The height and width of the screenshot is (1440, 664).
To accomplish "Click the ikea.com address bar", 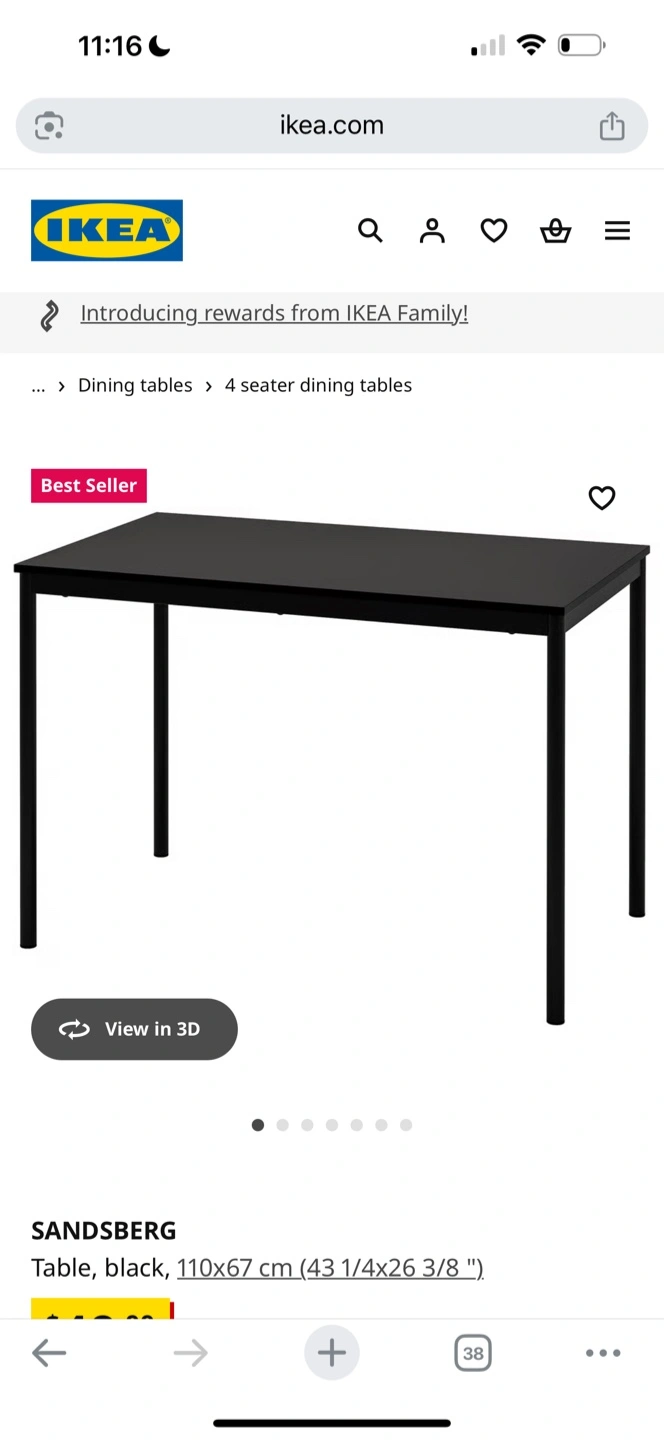I will [x=332, y=125].
